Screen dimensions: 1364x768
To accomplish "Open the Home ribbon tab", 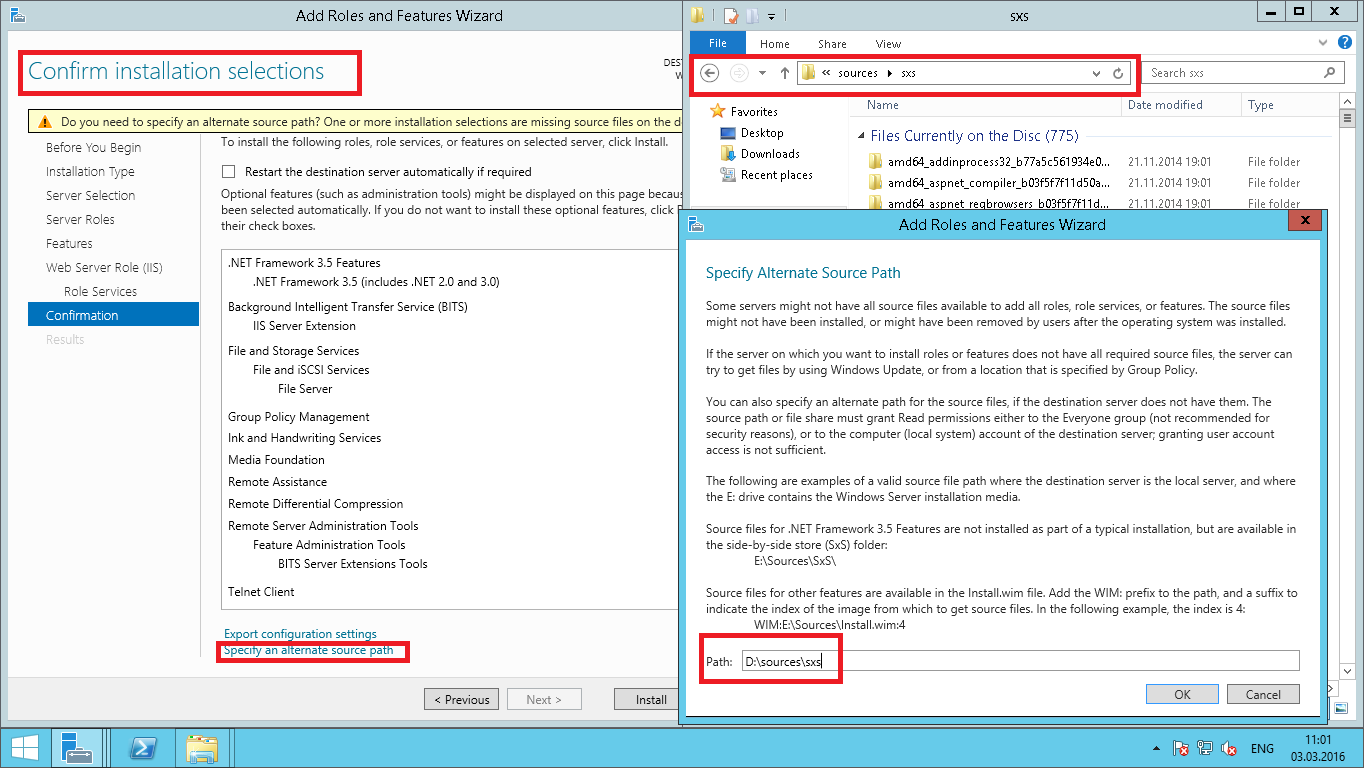I will 774,44.
